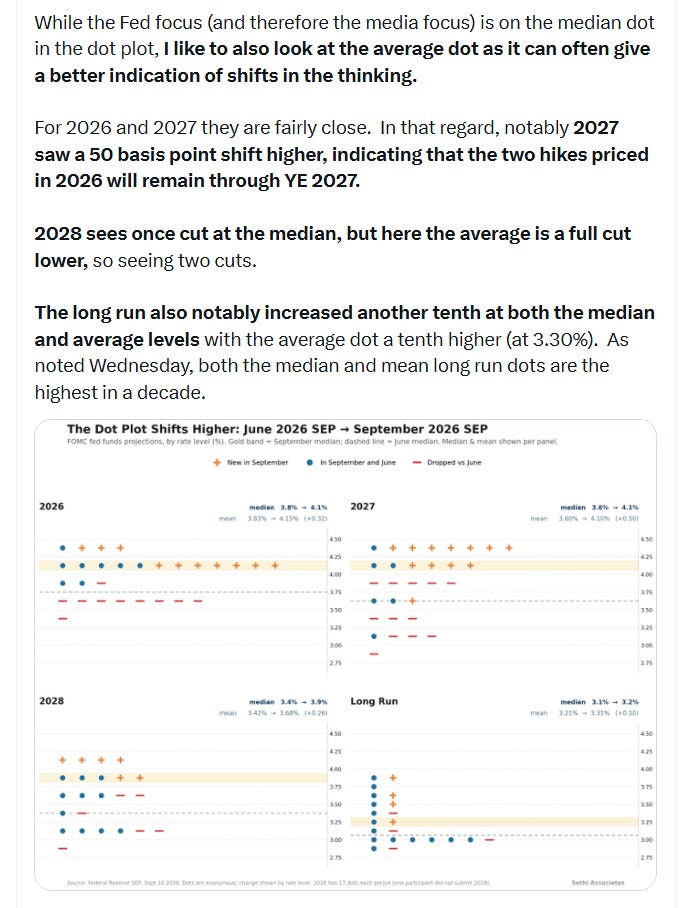681x908 pixels.
Task: Select the "Long Run" panel heading
Action: [374, 701]
